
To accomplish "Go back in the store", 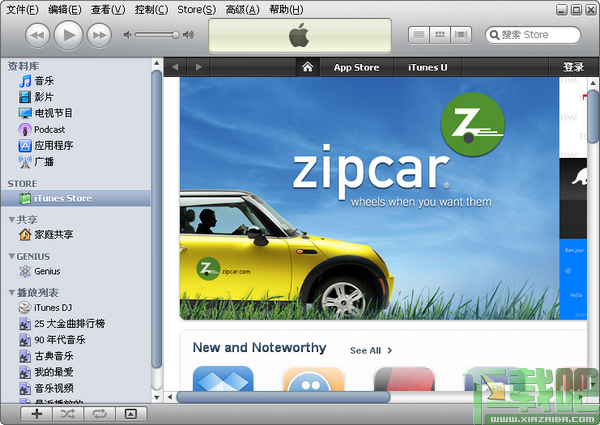I will coord(175,67).
